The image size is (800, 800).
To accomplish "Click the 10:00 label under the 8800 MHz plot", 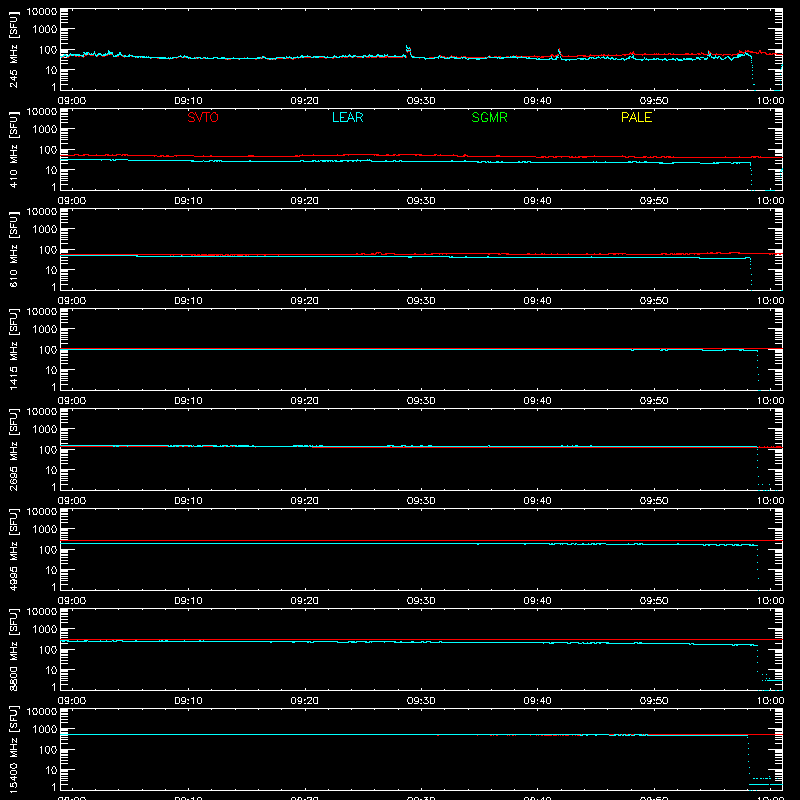I will click(770, 701).
